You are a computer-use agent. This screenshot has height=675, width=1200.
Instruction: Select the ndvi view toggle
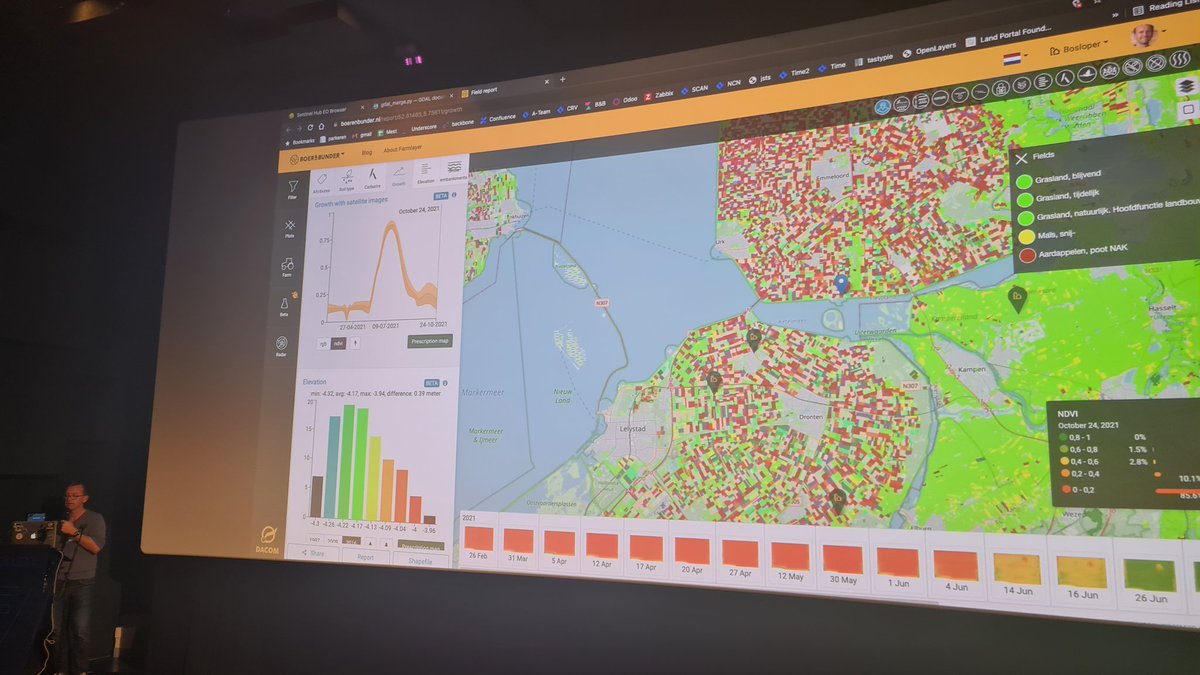pos(338,344)
